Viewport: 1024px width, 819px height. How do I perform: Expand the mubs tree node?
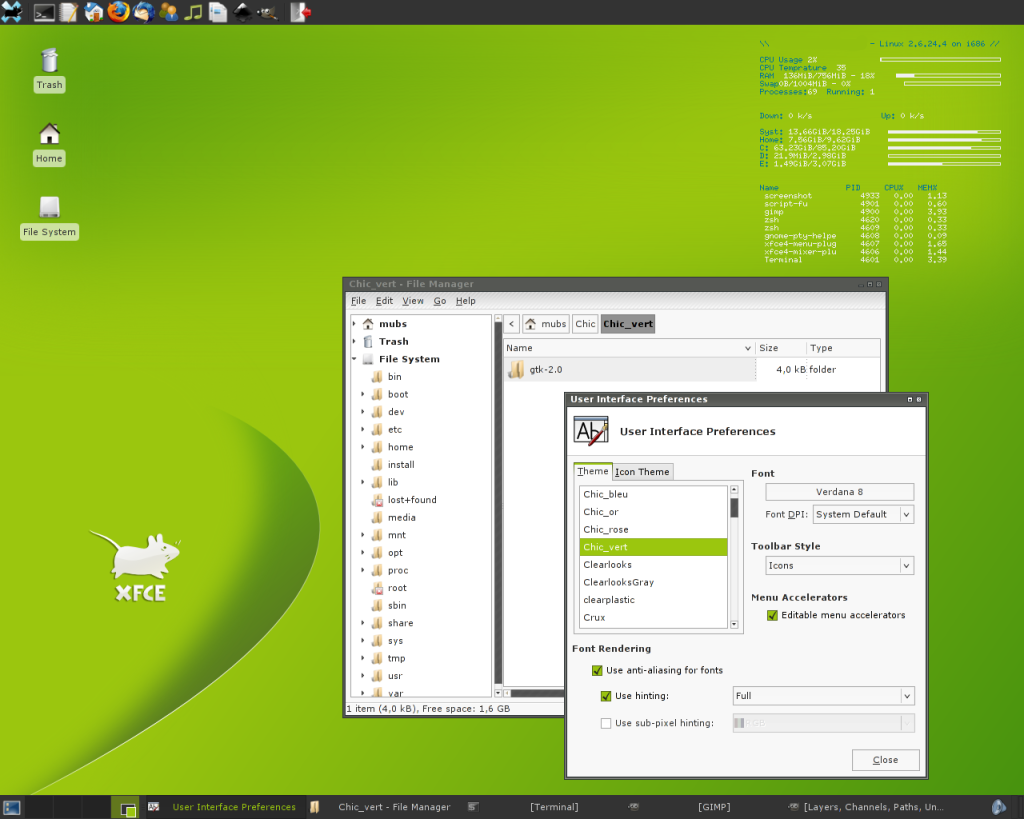click(x=355, y=324)
